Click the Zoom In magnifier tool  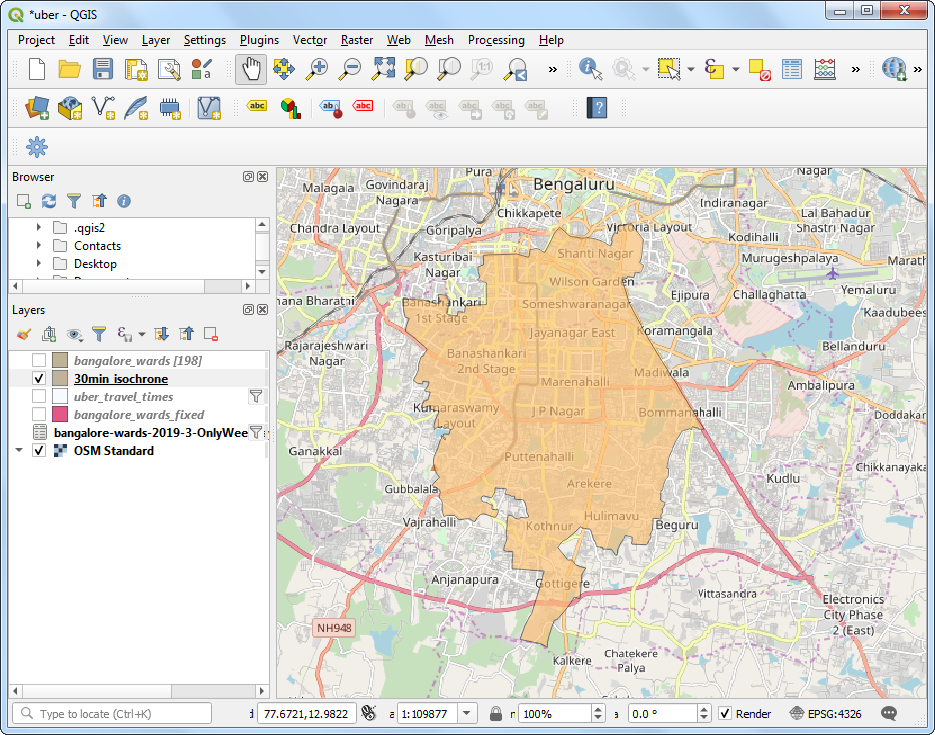317,69
